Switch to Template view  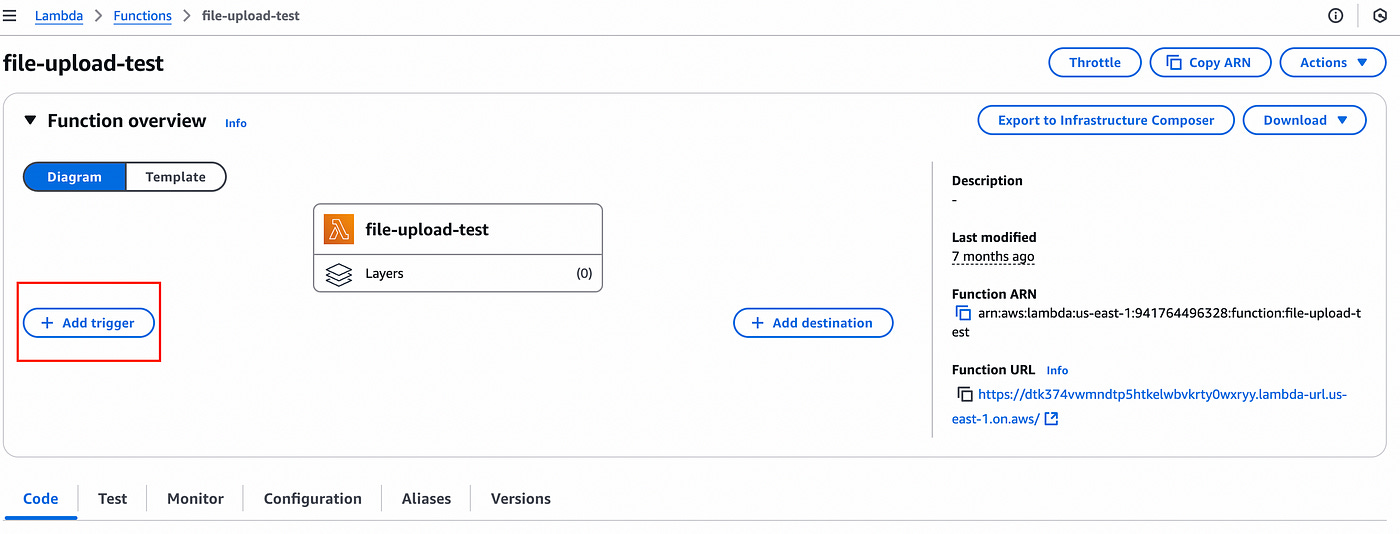tap(175, 177)
